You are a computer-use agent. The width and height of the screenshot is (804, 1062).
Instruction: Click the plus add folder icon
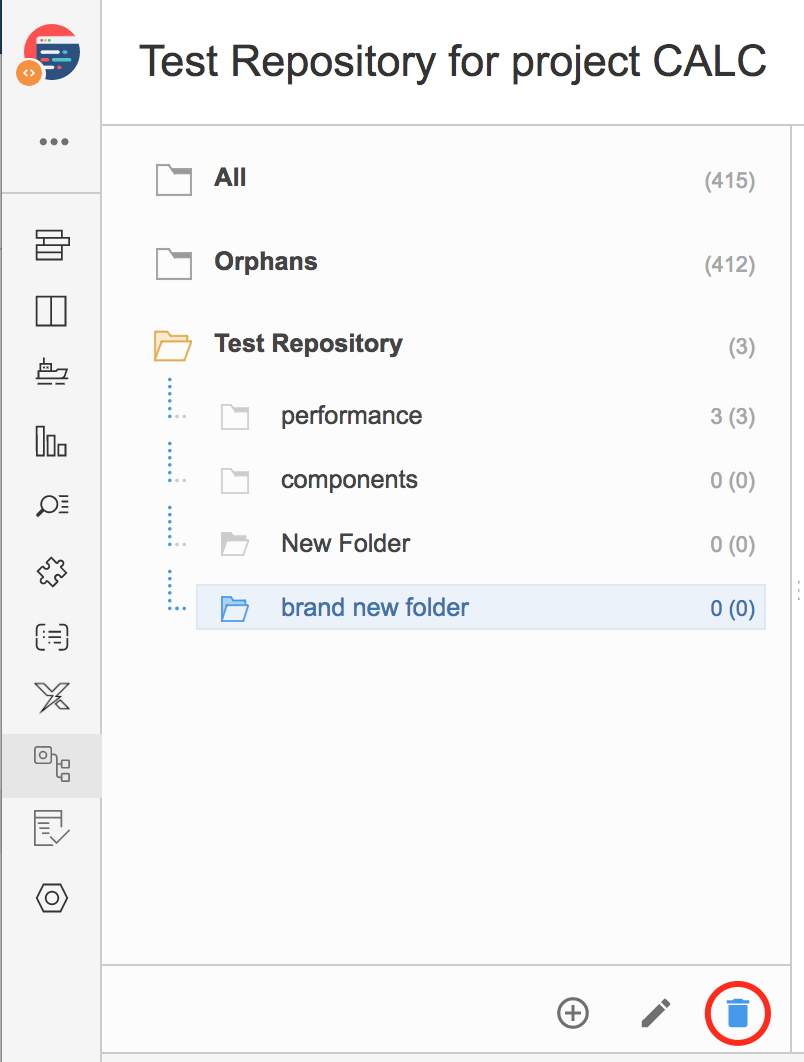tap(573, 1013)
